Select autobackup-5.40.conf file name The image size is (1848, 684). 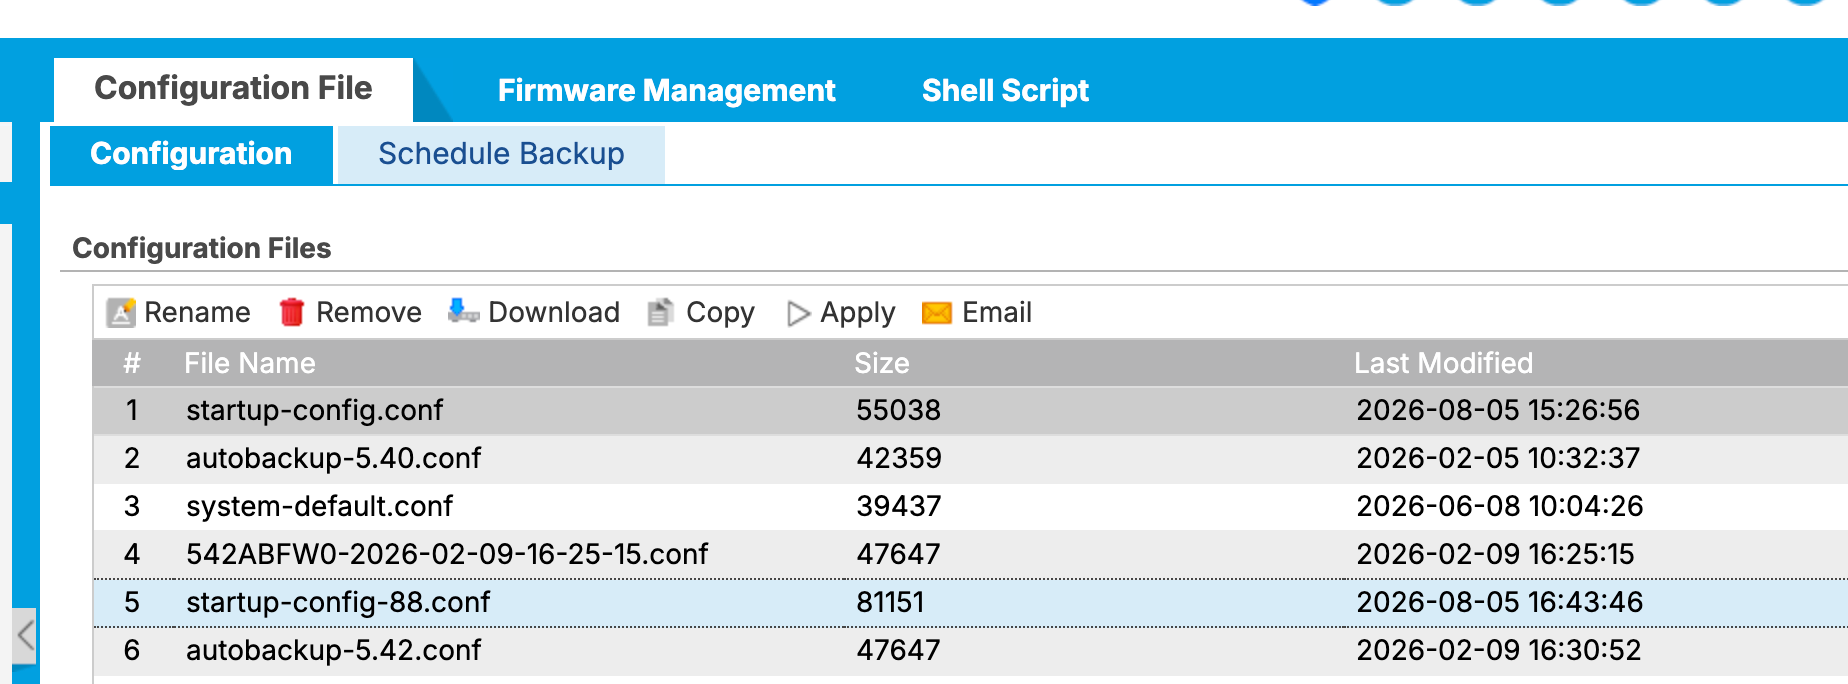(x=333, y=458)
